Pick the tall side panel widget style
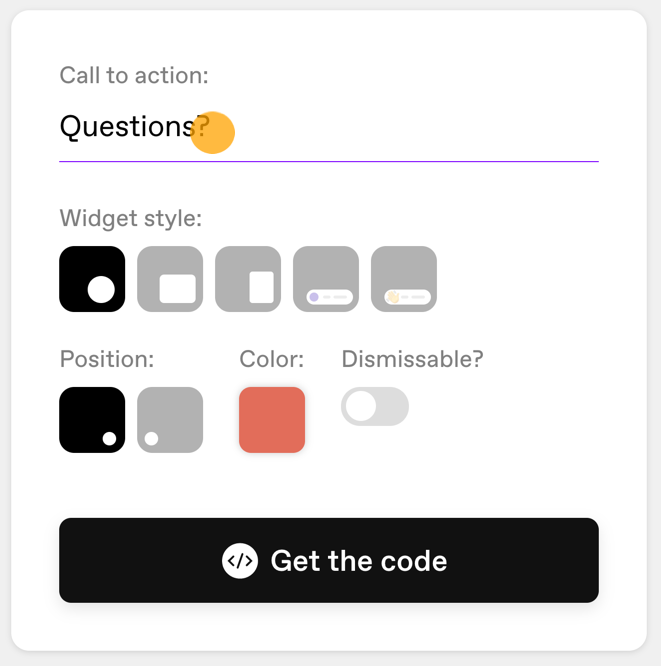This screenshot has width=661, height=666. (248, 279)
